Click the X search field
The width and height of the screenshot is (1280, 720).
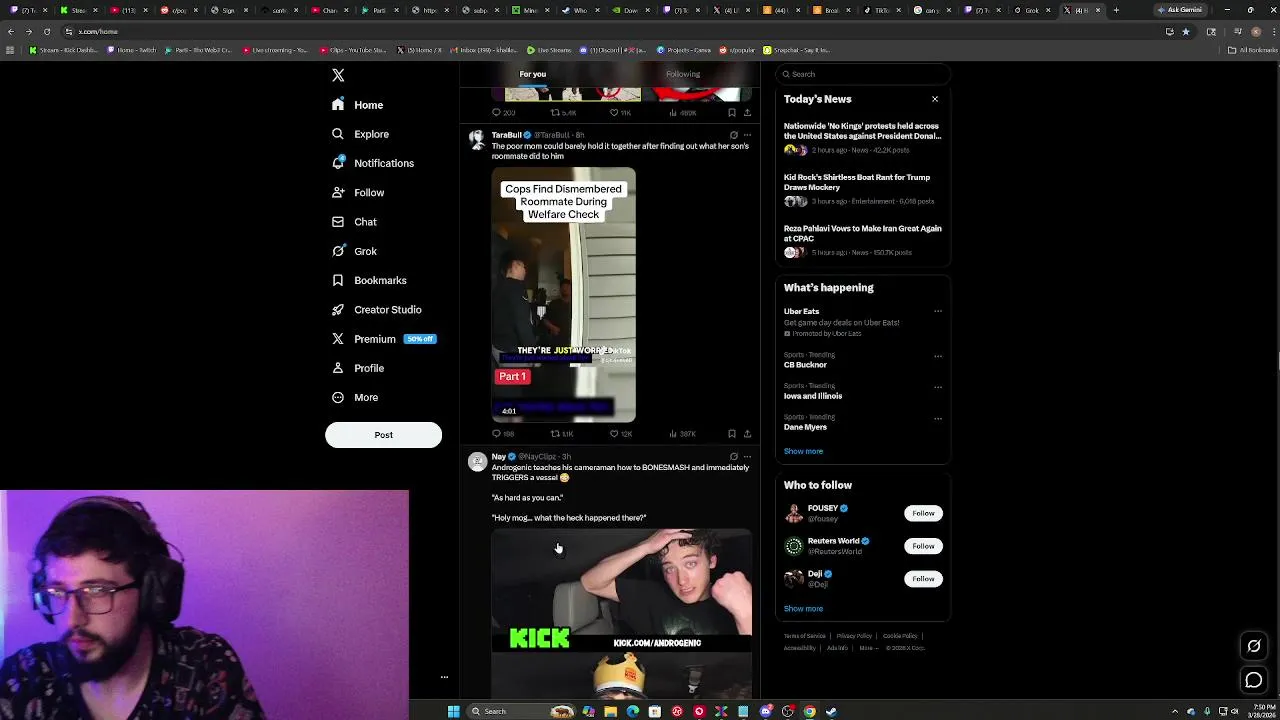pos(863,74)
